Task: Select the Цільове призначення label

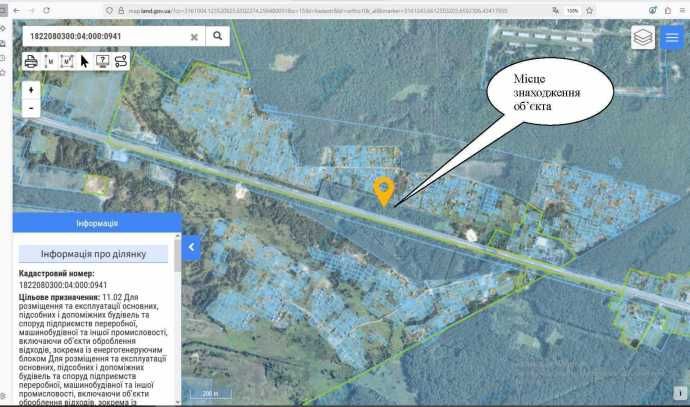Action: click(59, 297)
